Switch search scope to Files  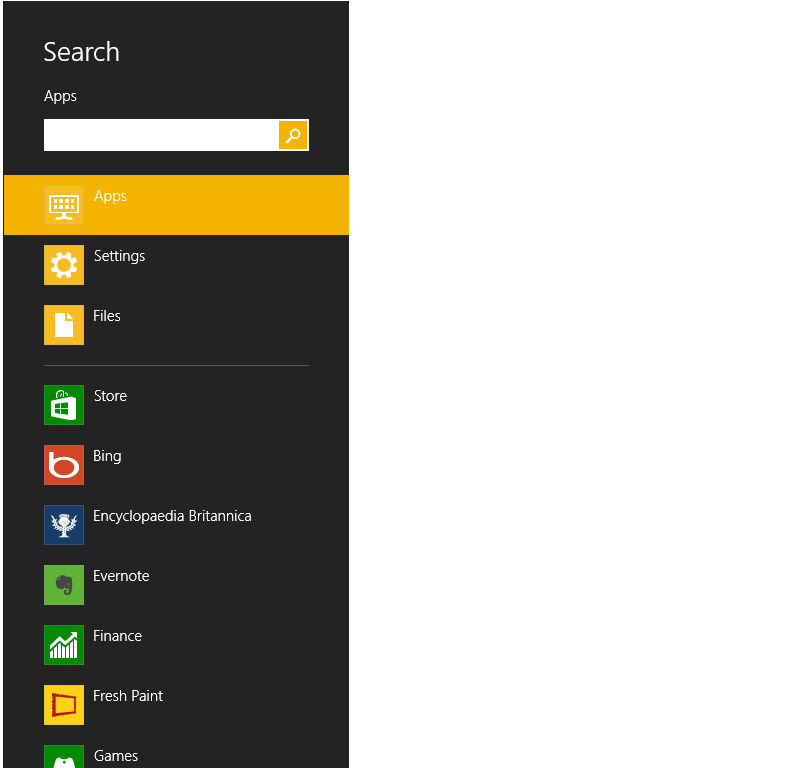pyautogui.click(x=107, y=316)
